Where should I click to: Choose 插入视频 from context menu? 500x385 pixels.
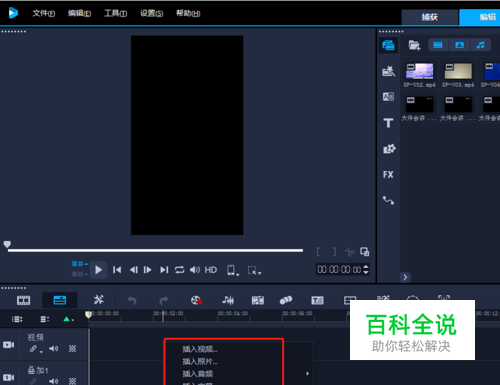(200, 349)
